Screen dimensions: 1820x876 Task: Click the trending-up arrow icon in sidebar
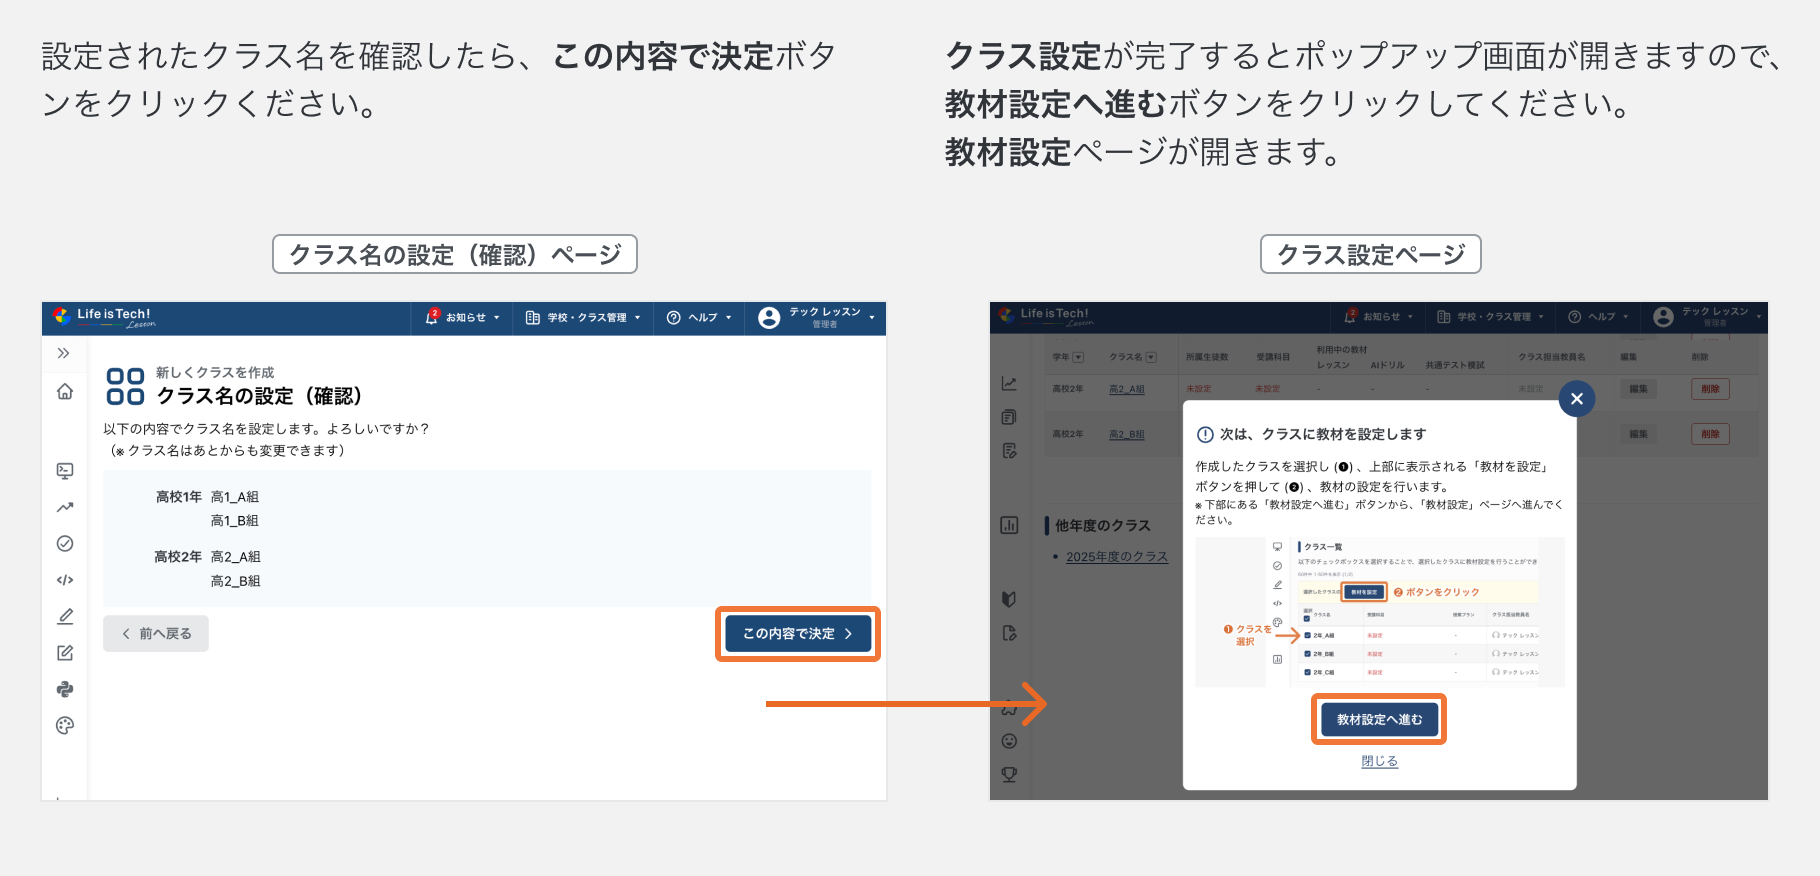(65, 507)
